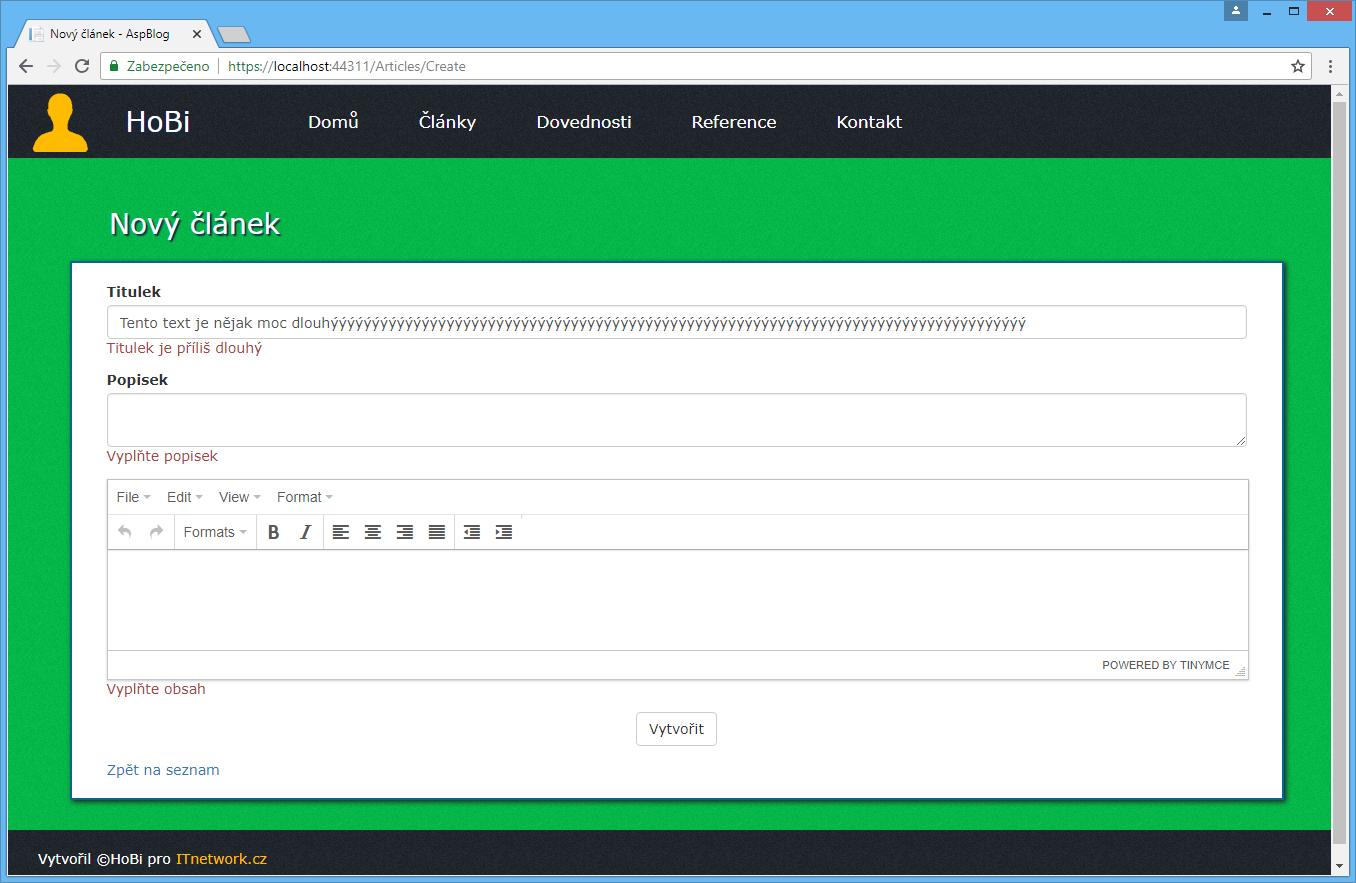This screenshot has width=1356, height=883.
Task: Click the Redo arrow in the editor
Action: [156, 531]
